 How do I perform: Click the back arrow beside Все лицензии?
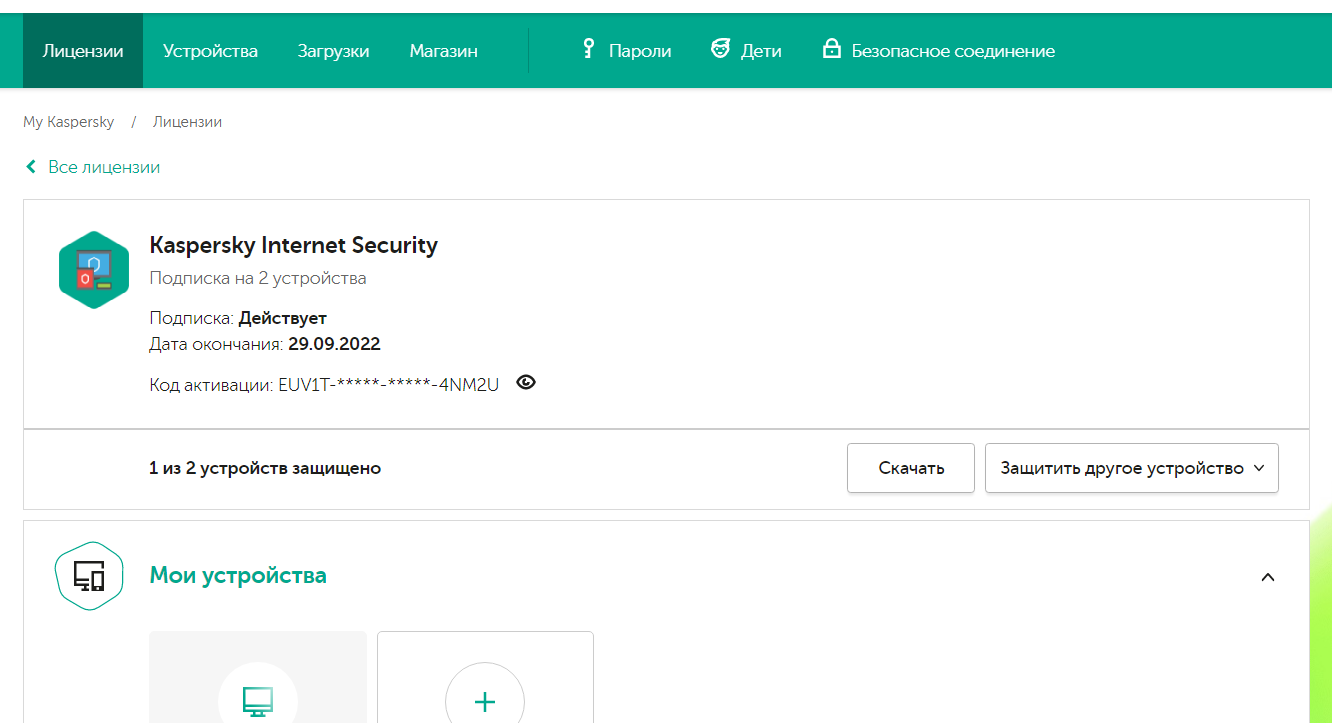(31, 167)
